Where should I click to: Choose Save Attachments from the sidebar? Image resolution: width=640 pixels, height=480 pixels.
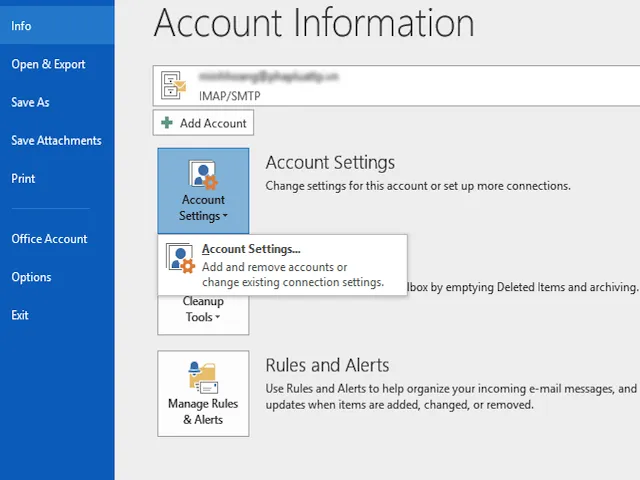click(56, 140)
